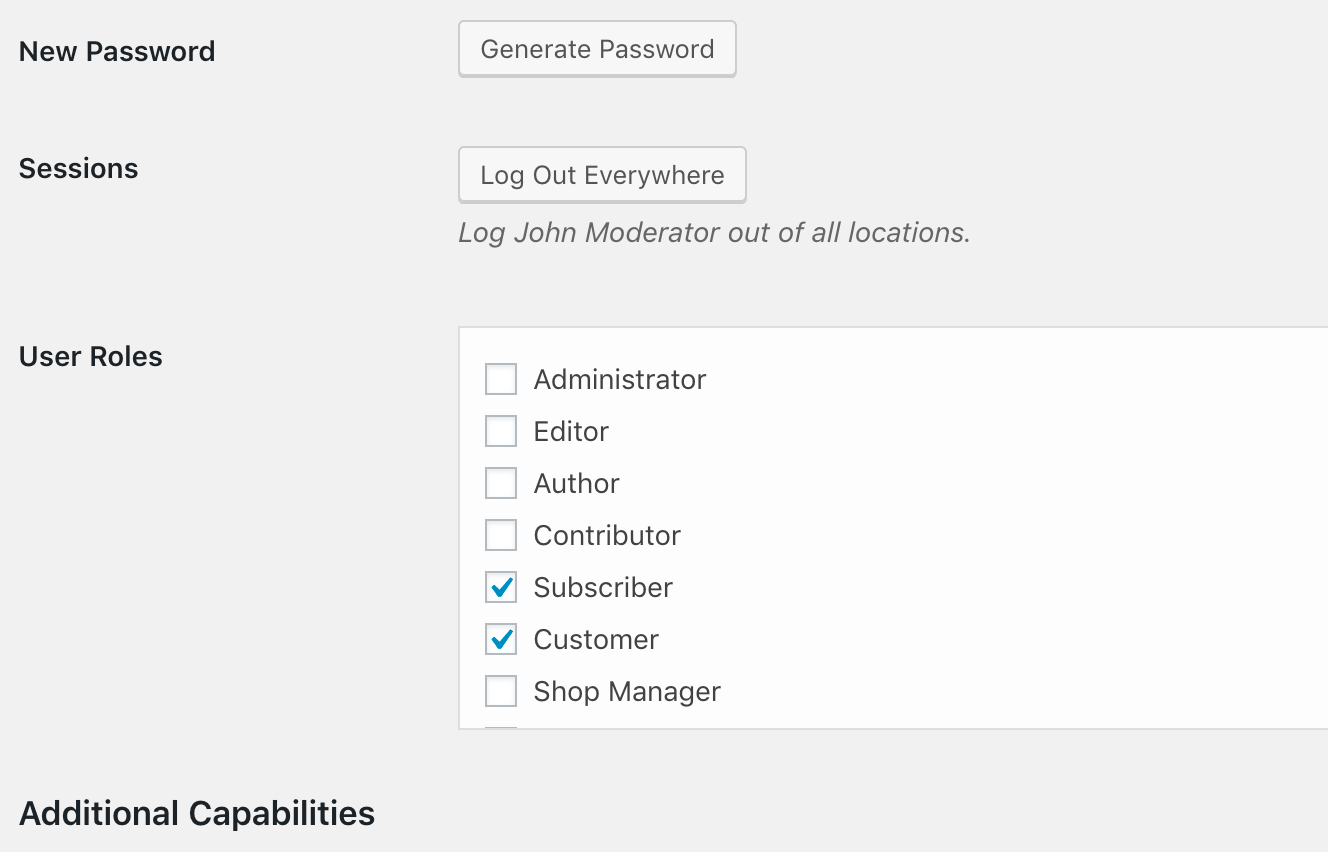Click the 'Contributor' label text

click(607, 535)
